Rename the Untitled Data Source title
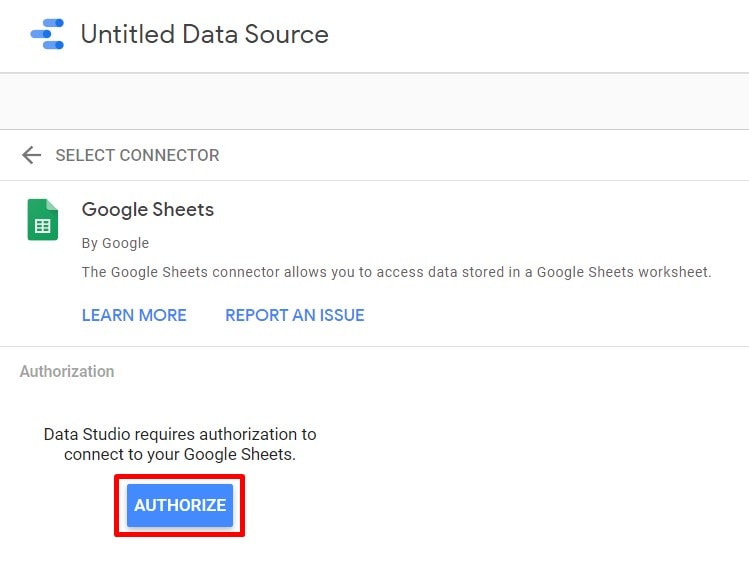Screen dimensions: 749x571 204,34
